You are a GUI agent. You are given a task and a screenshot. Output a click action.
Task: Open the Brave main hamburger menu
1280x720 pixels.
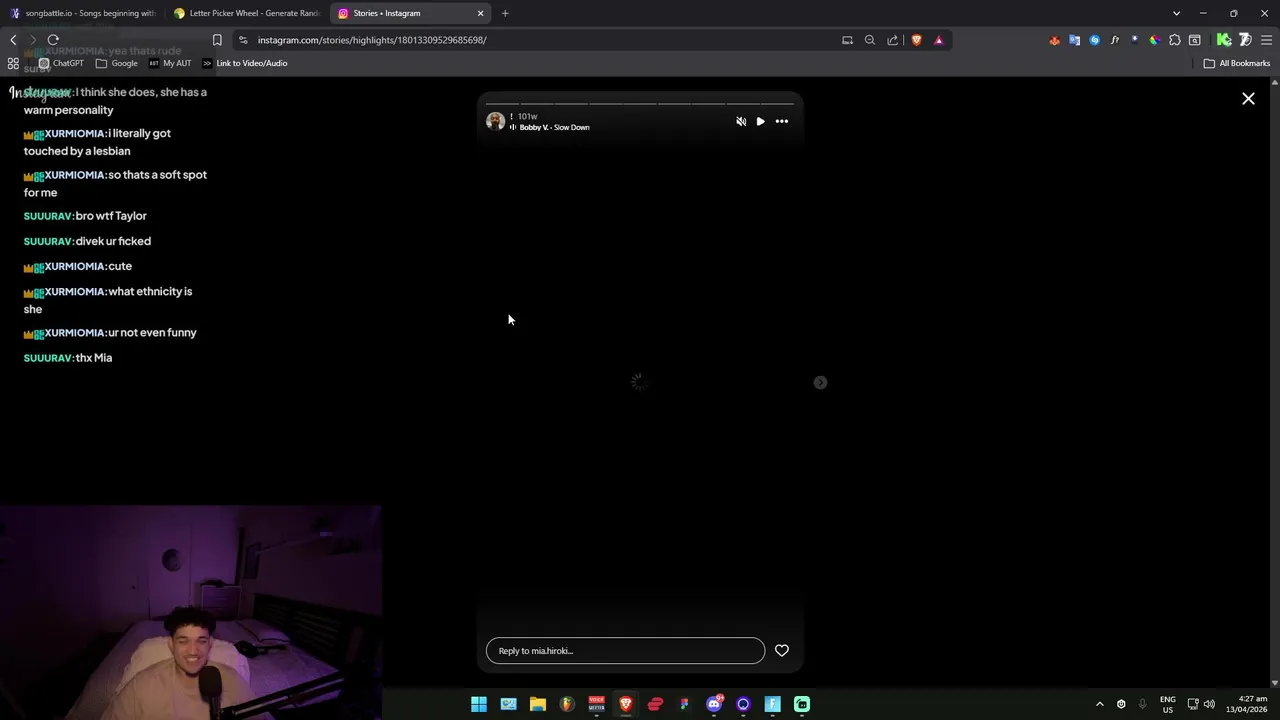tap(1267, 40)
